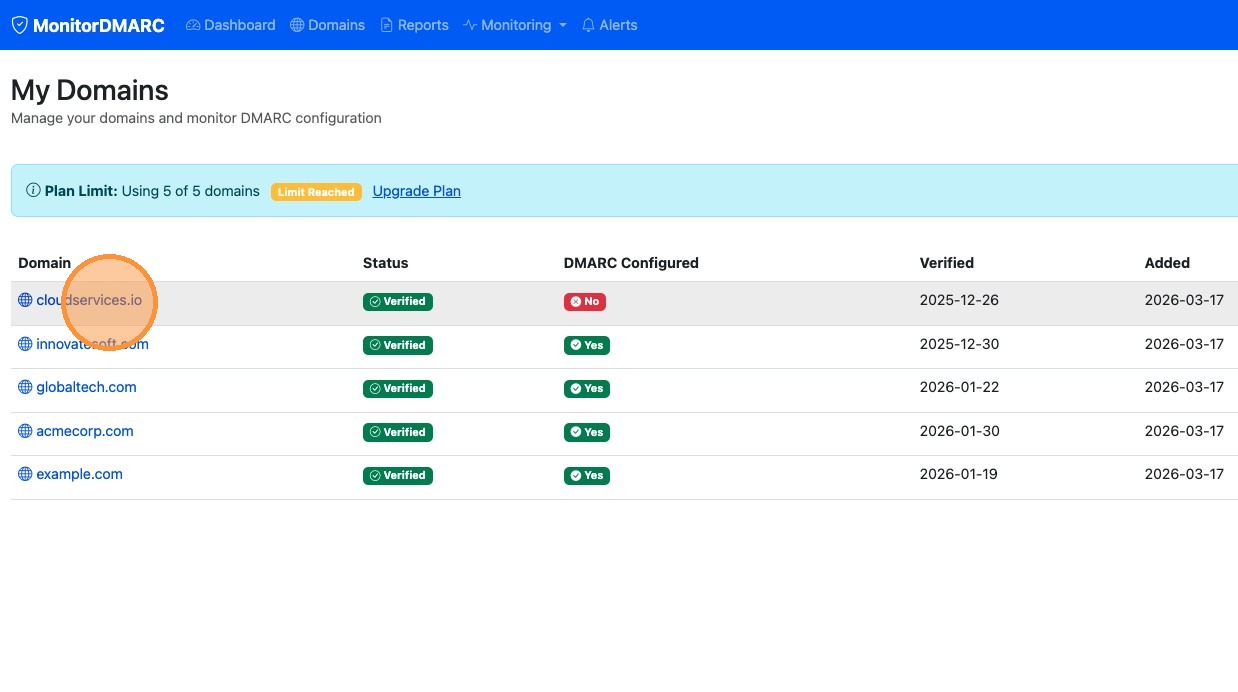Click the Upgrade Plan link

[417, 191]
